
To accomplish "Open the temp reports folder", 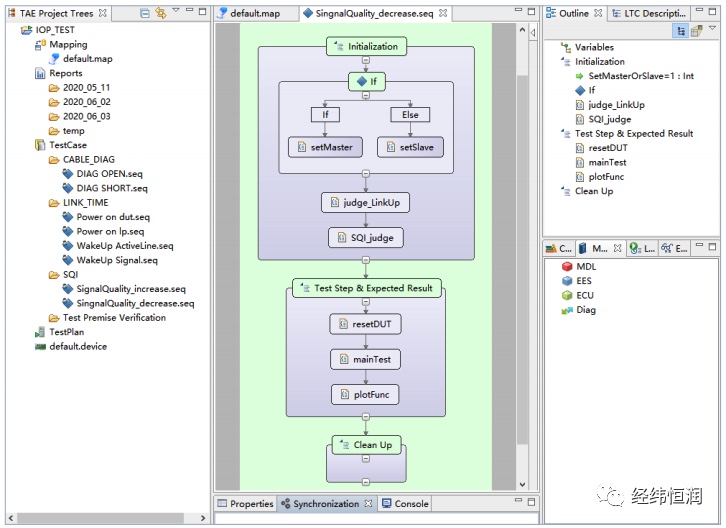I will point(67,131).
